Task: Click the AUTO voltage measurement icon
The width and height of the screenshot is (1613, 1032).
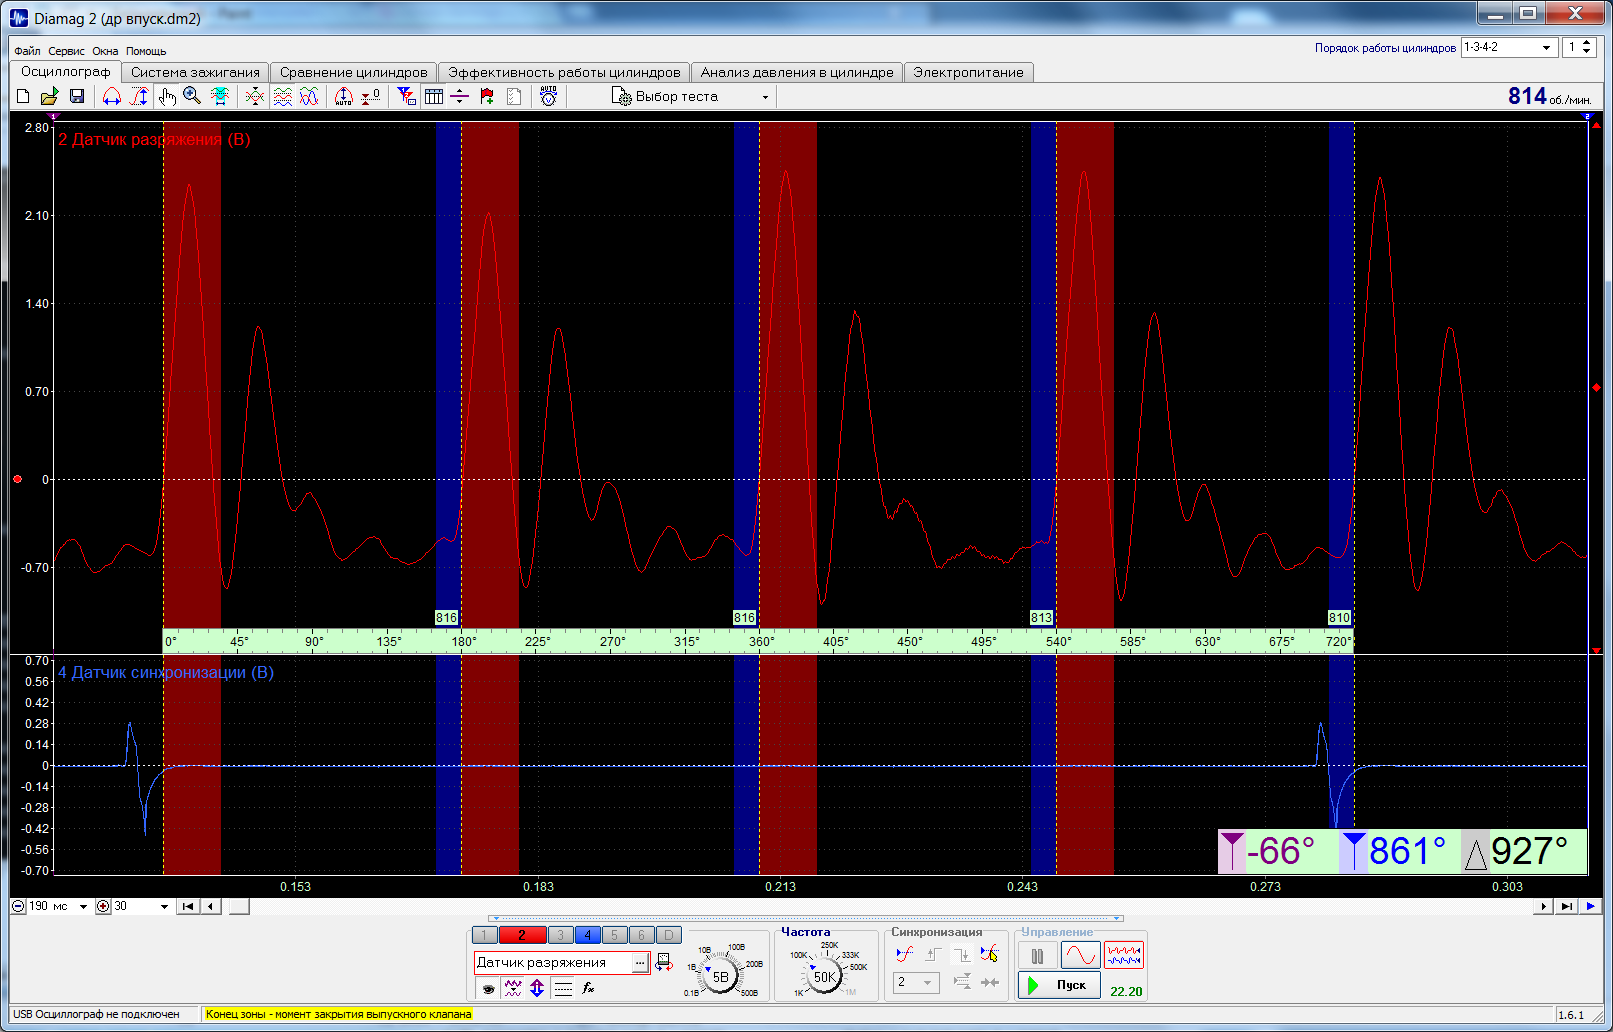Action: [548, 96]
